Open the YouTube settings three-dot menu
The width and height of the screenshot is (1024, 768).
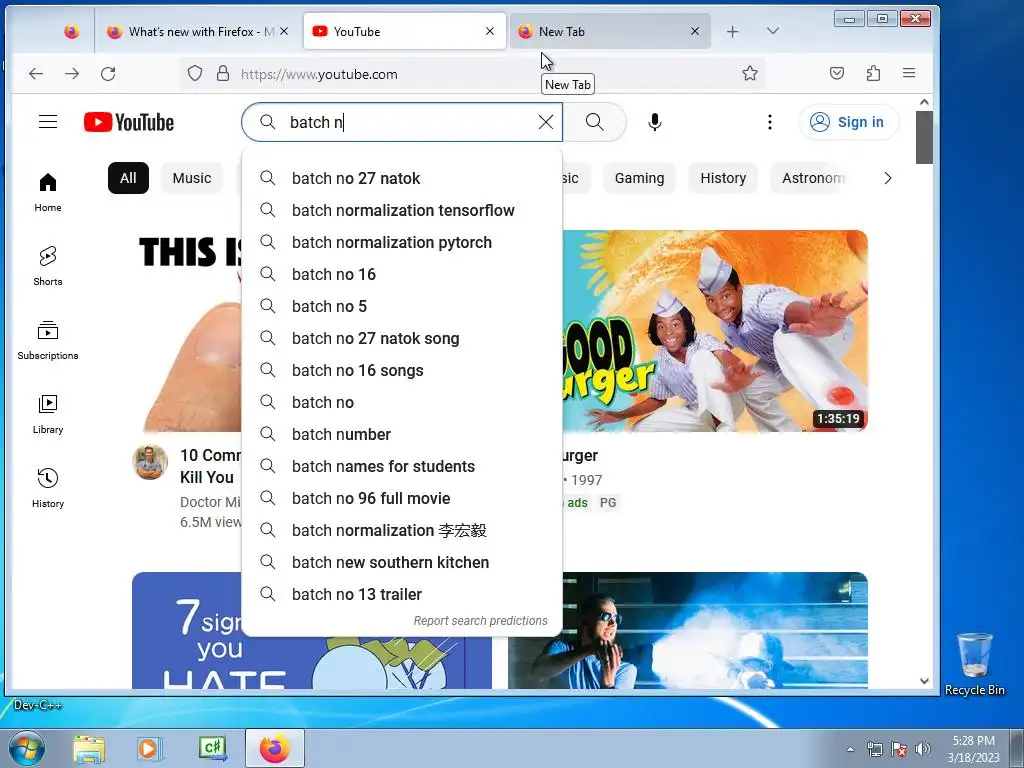point(770,122)
